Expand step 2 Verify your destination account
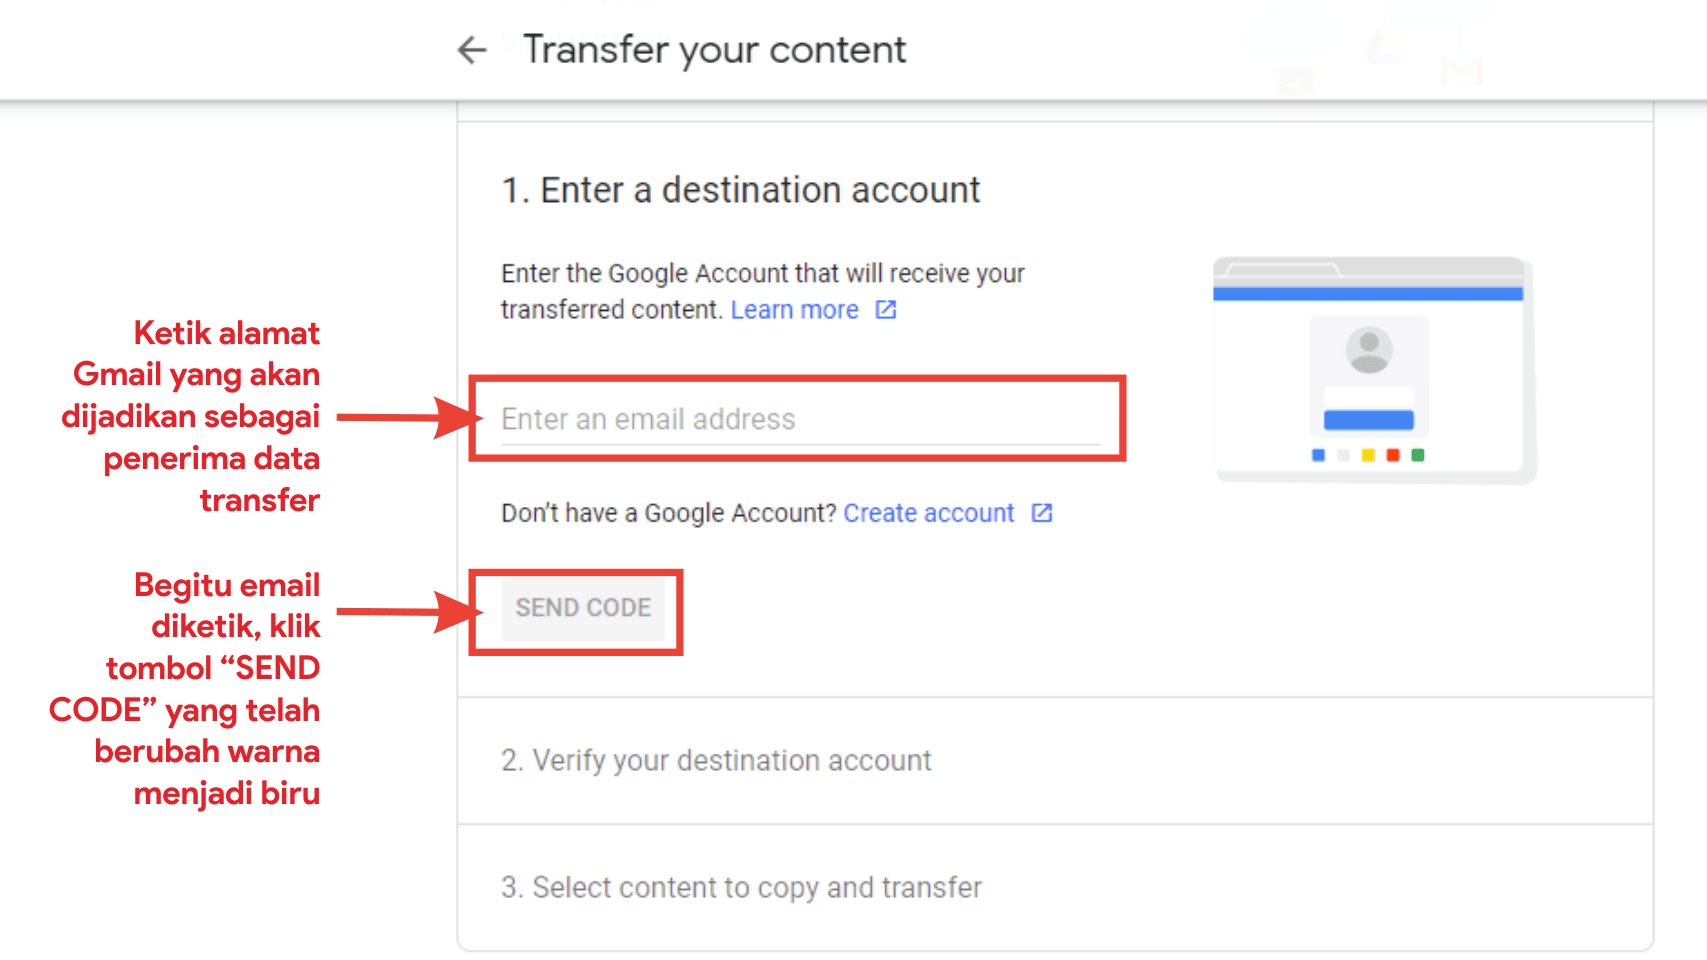 pos(716,761)
